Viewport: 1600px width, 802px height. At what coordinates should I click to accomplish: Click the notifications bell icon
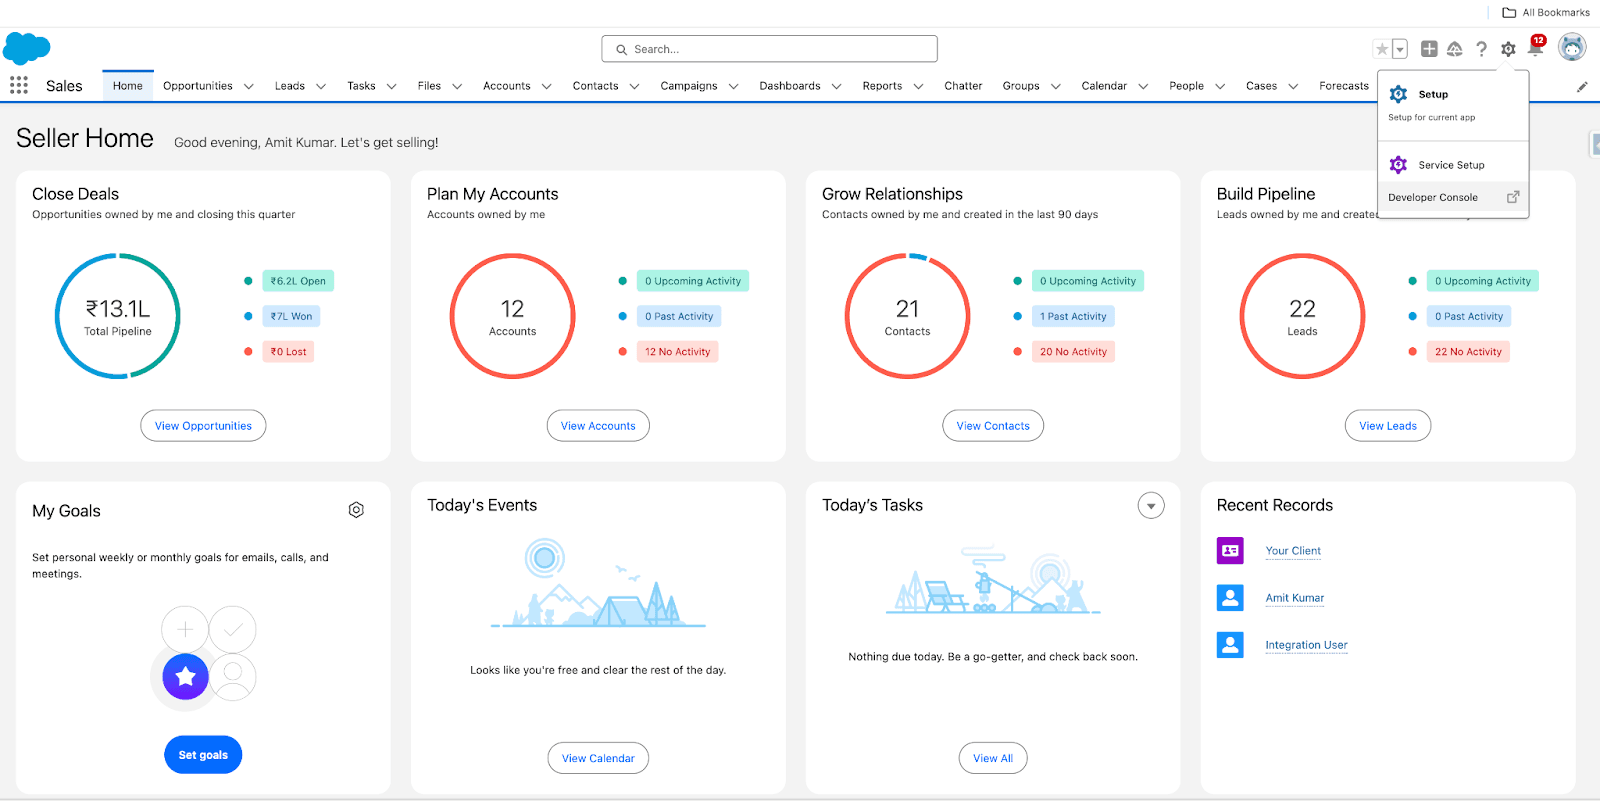[x=1535, y=49]
